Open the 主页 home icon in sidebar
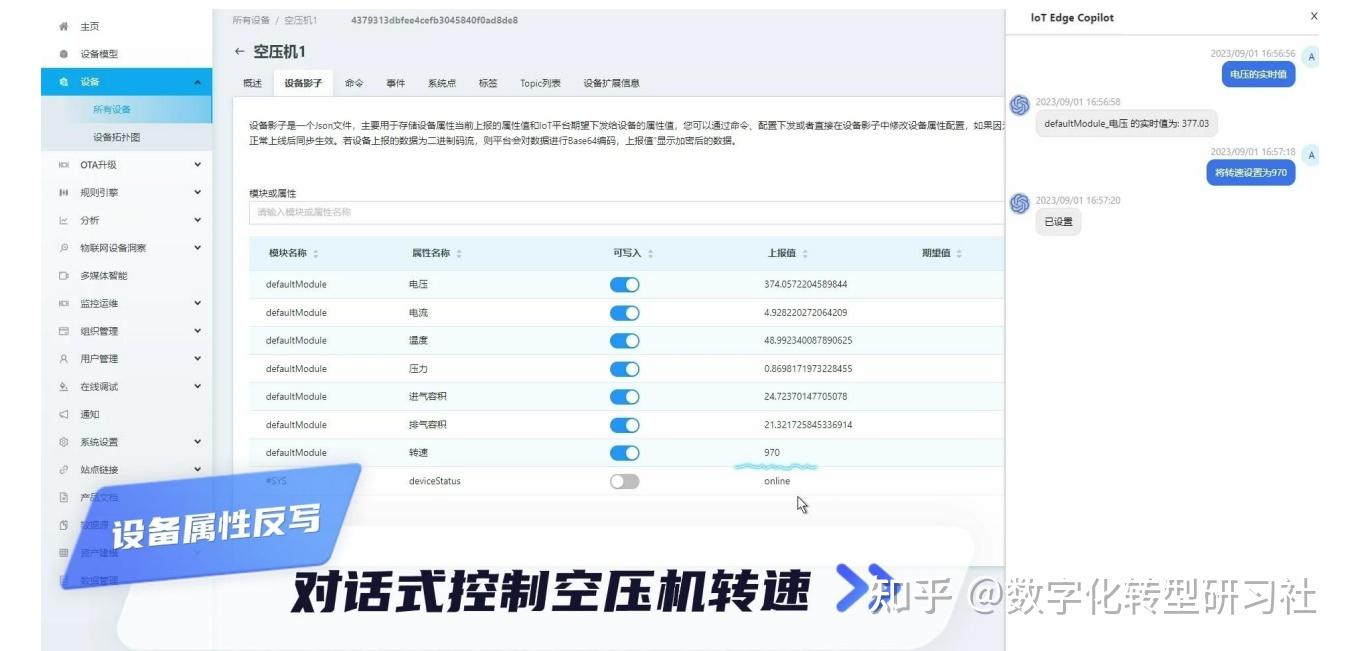 [x=64, y=26]
